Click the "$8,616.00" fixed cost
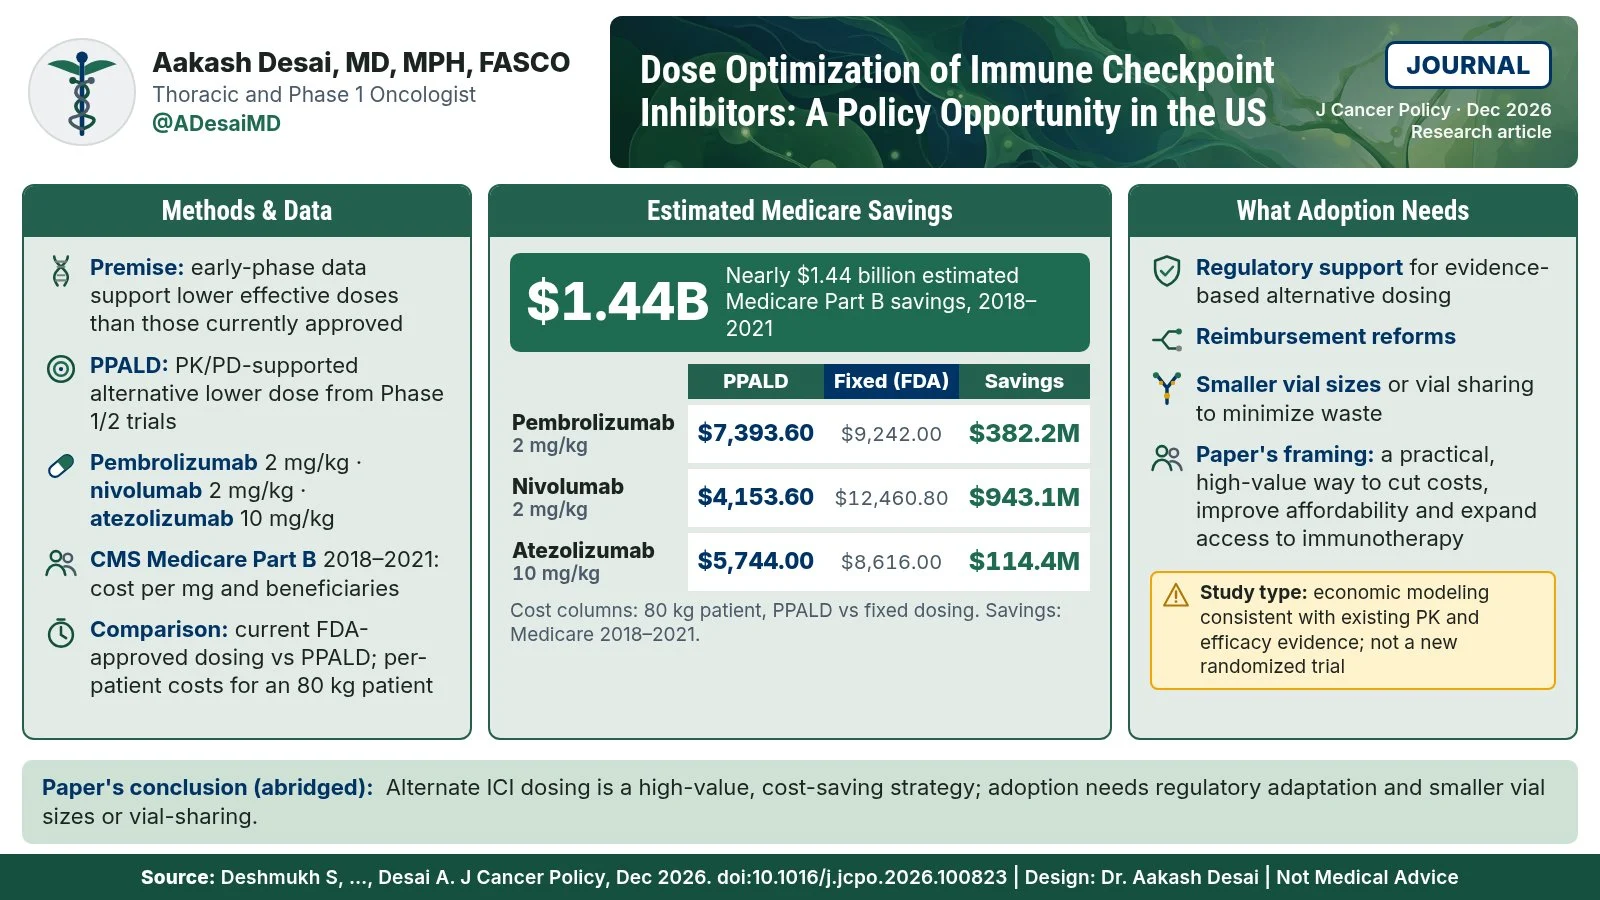The image size is (1600, 900). [891, 562]
